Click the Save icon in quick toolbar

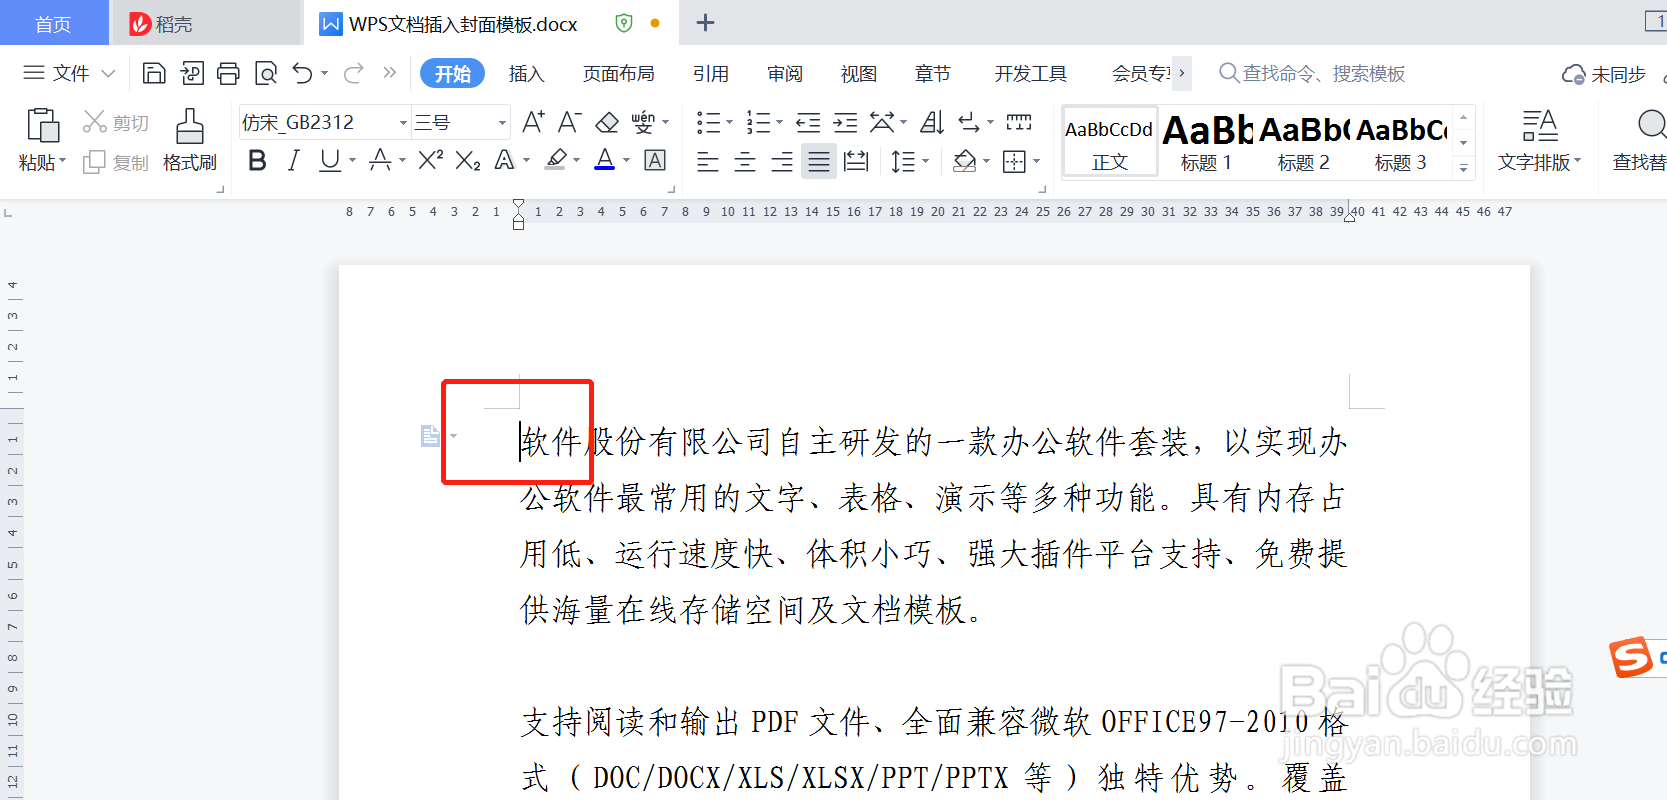click(154, 73)
